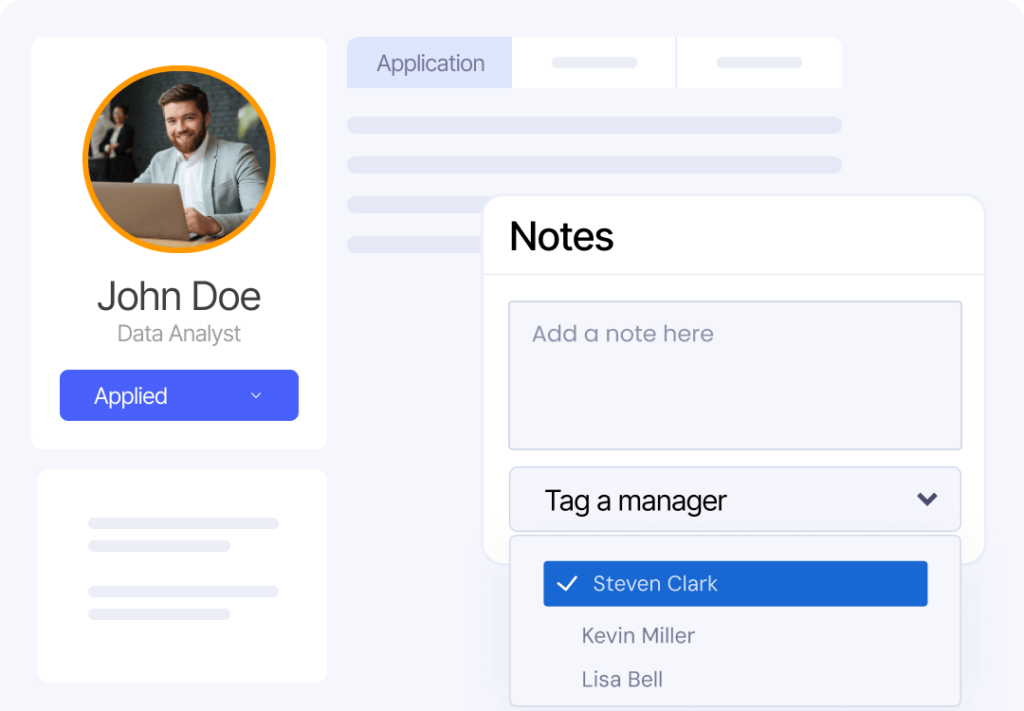1024x711 pixels.
Task: Click the Data Analyst job title
Action: click(x=179, y=334)
